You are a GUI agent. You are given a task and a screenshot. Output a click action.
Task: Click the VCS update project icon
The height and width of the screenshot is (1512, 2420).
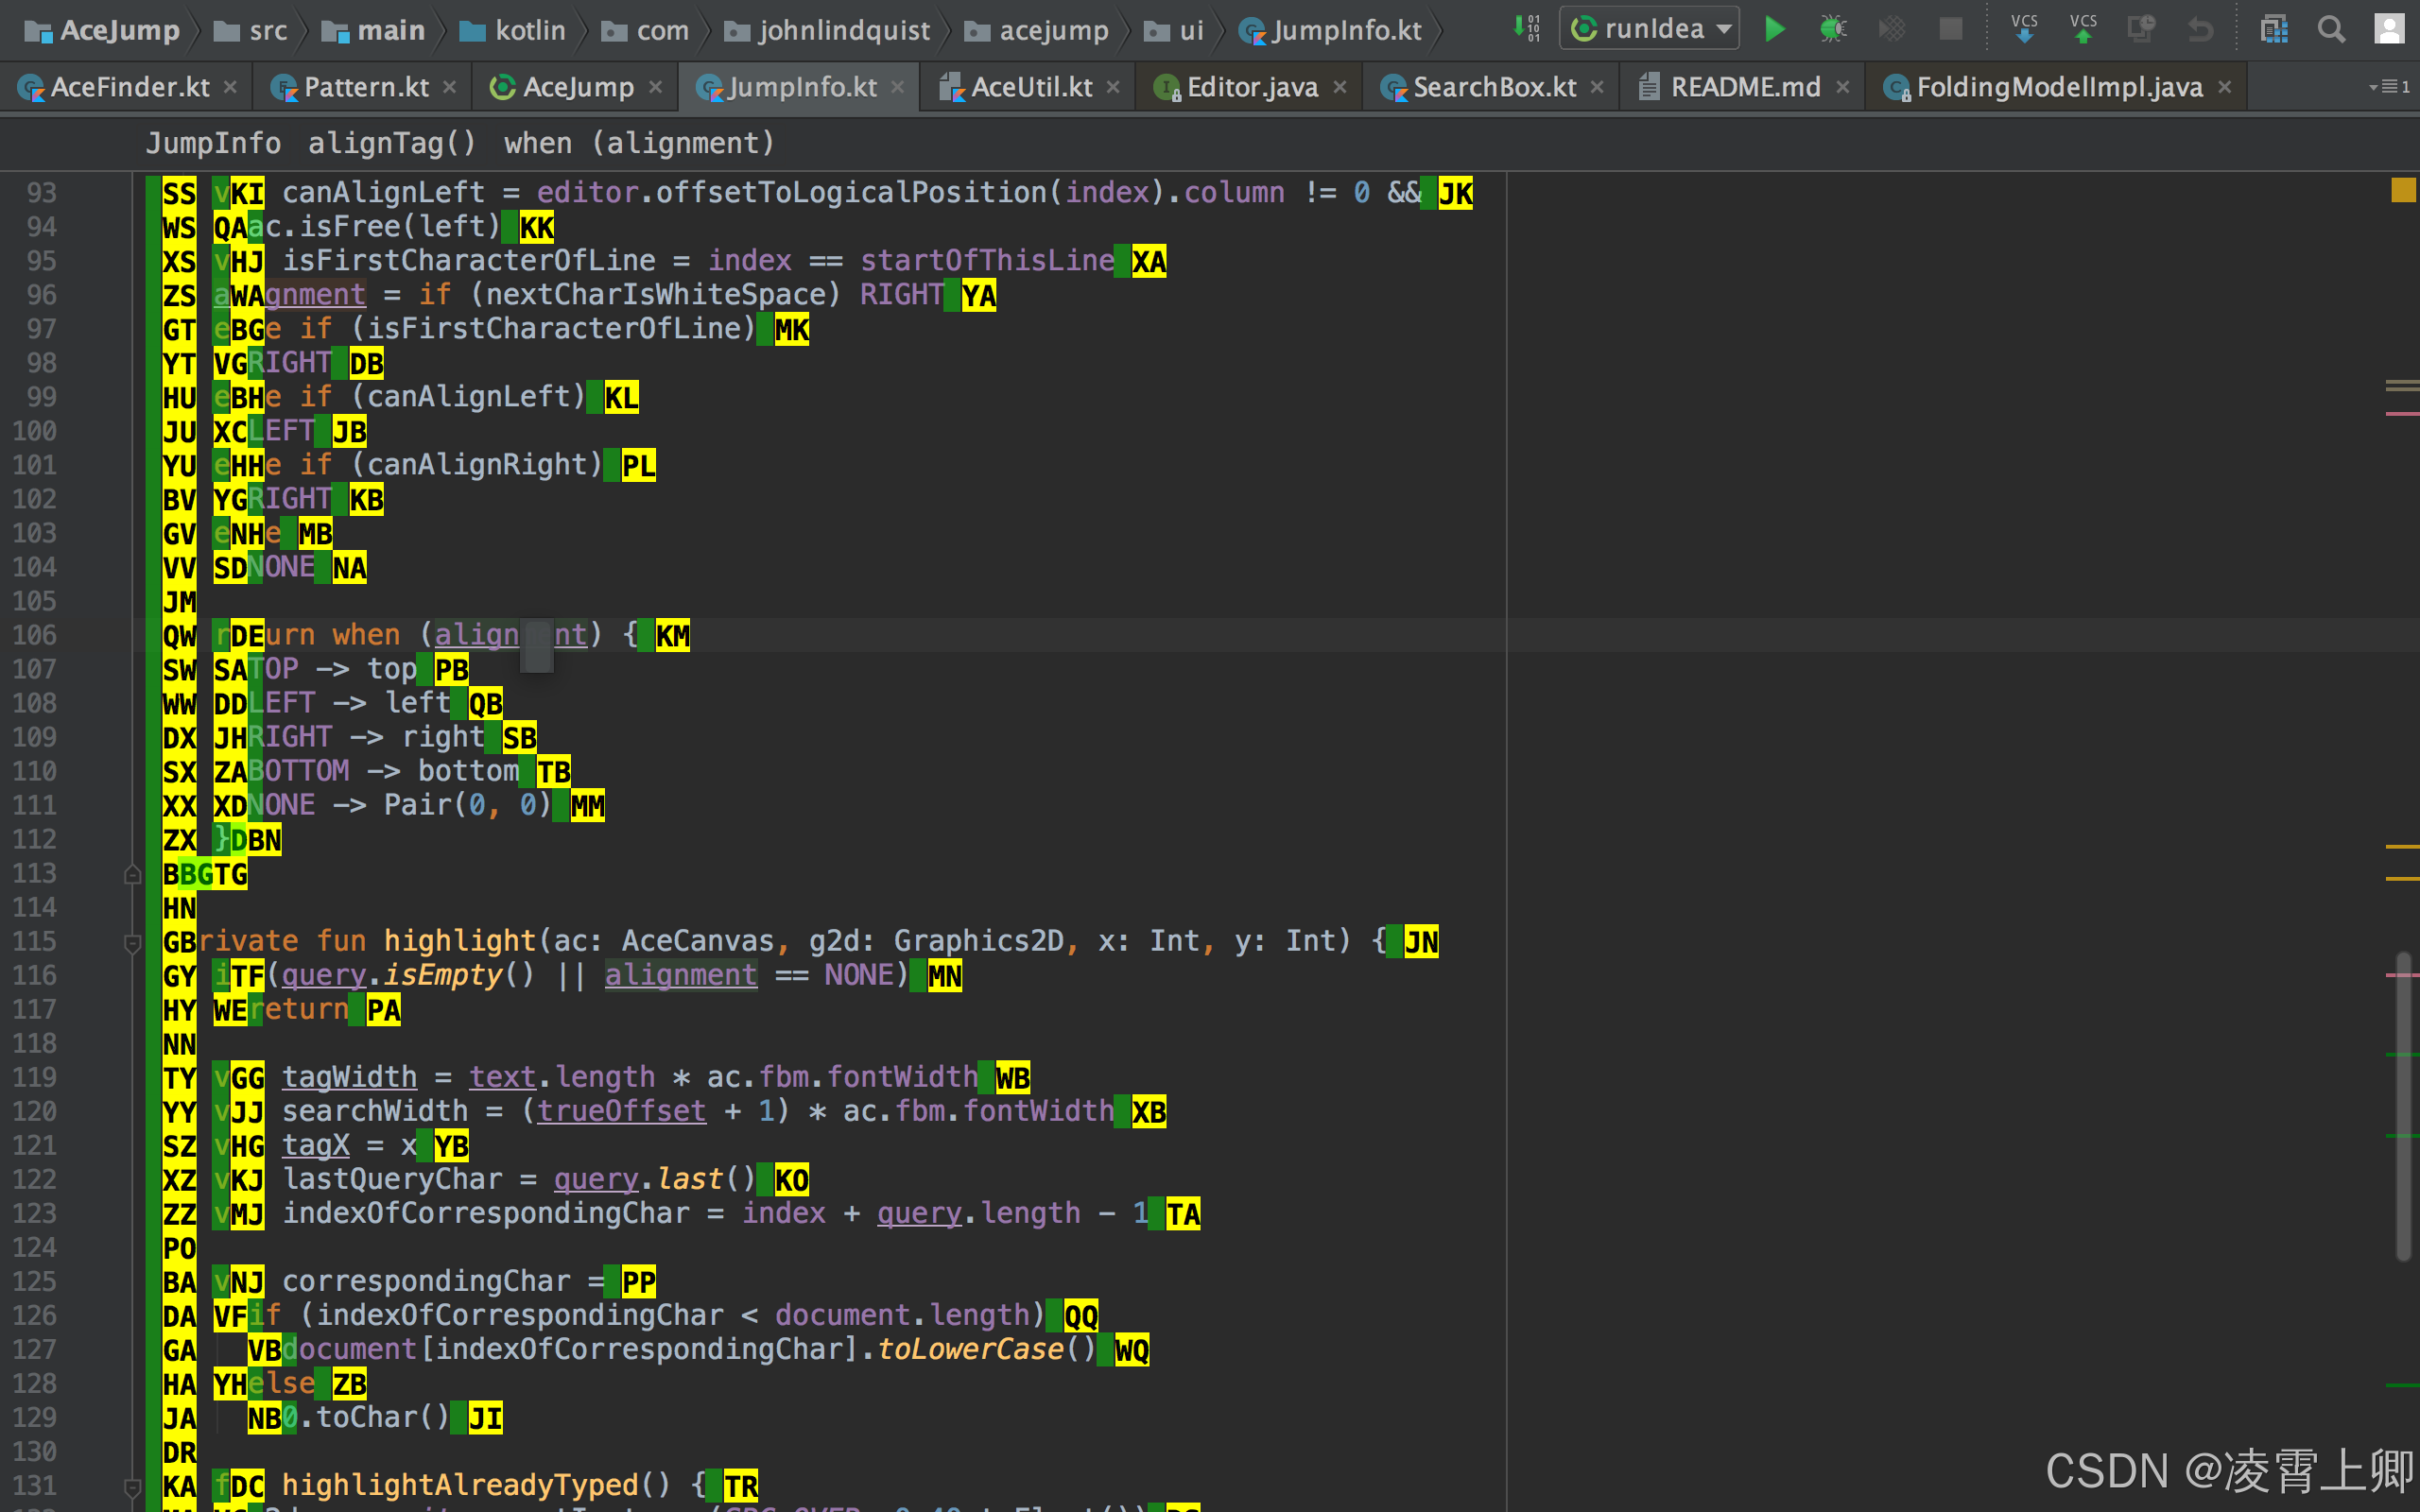coord(2024,29)
